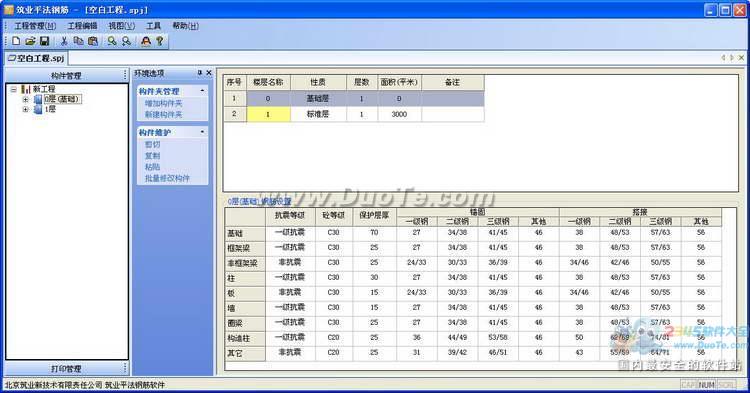Click the New file toolbar icon
Image resolution: width=750 pixels, height=393 pixels.
coord(16,41)
